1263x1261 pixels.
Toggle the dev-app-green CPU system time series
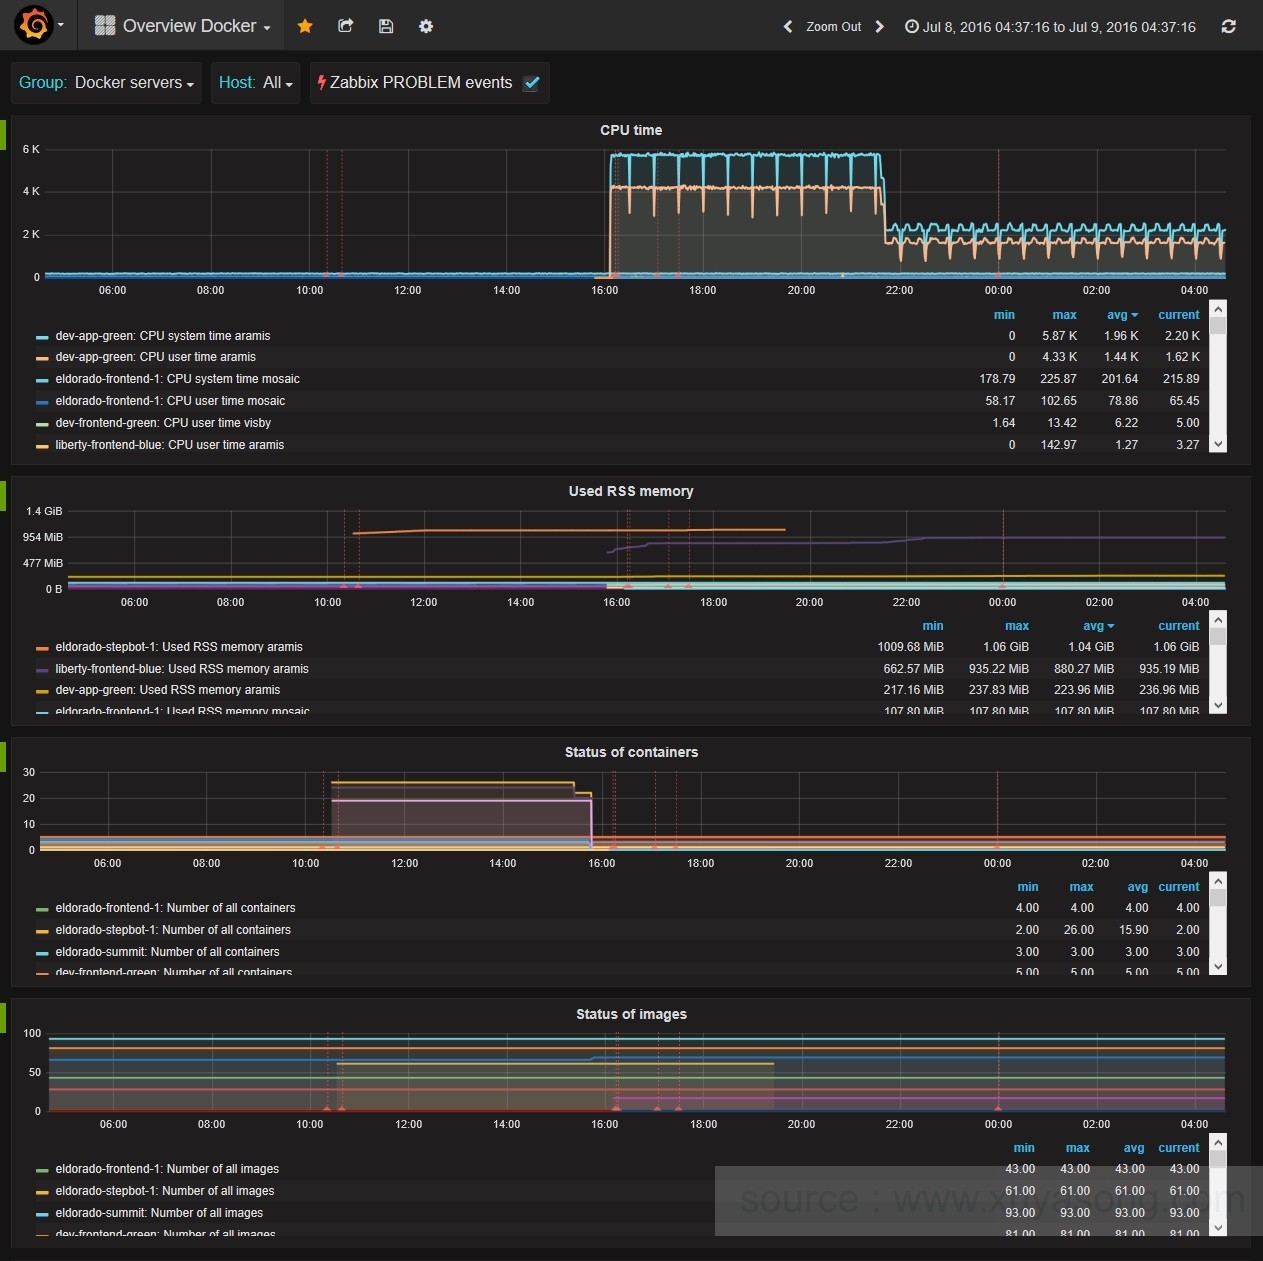click(162, 336)
